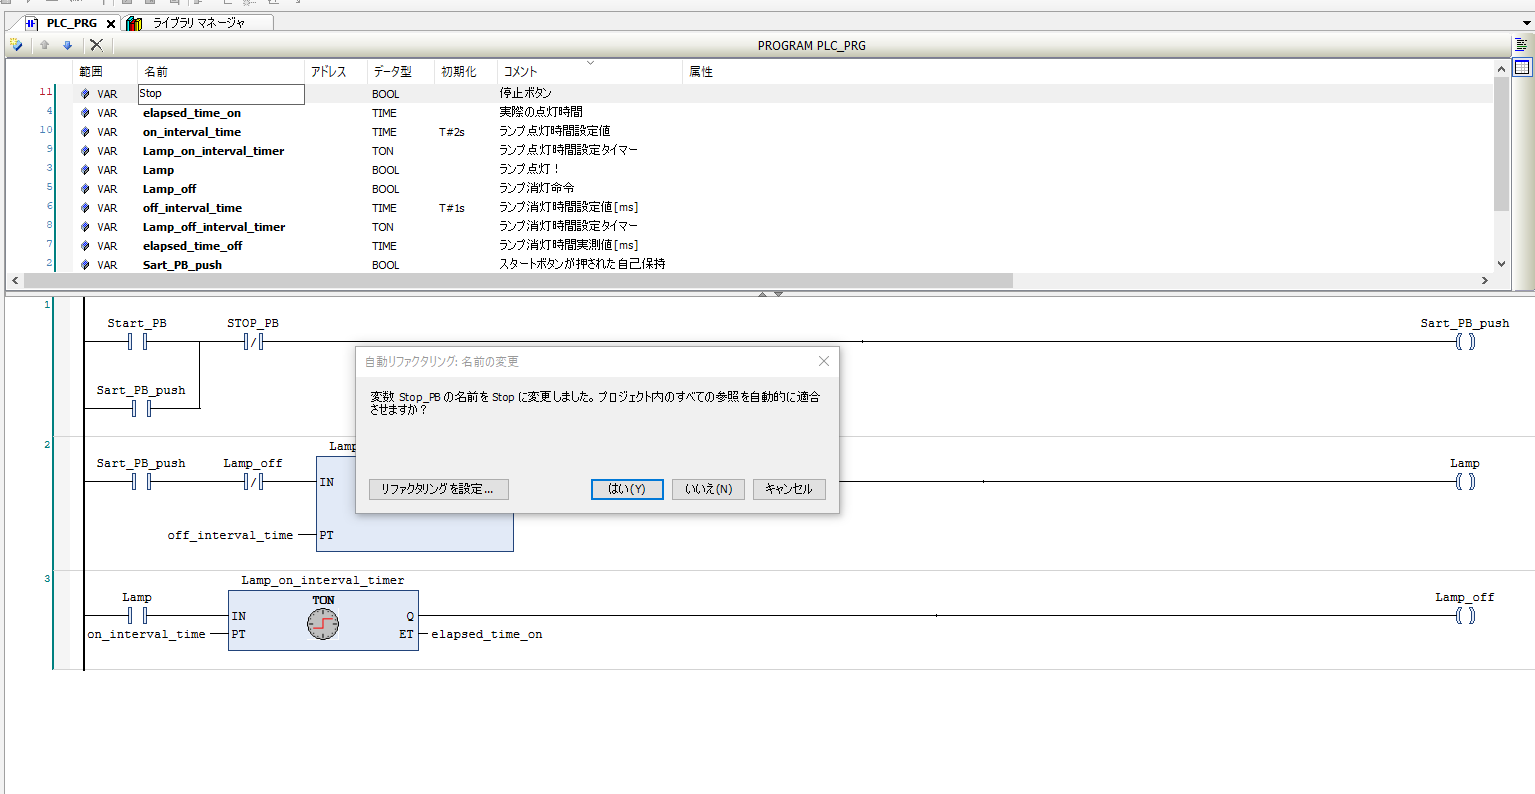This screenshot has height=794, width=1535.
Task: Sort by the データ型 column header
Action: 401,72
